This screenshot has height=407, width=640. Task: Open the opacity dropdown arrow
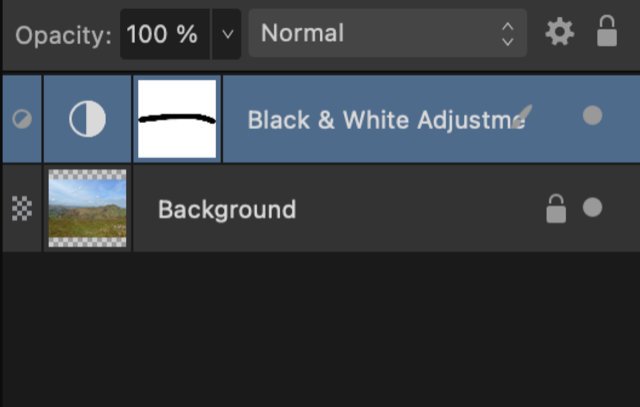[227, 34]
